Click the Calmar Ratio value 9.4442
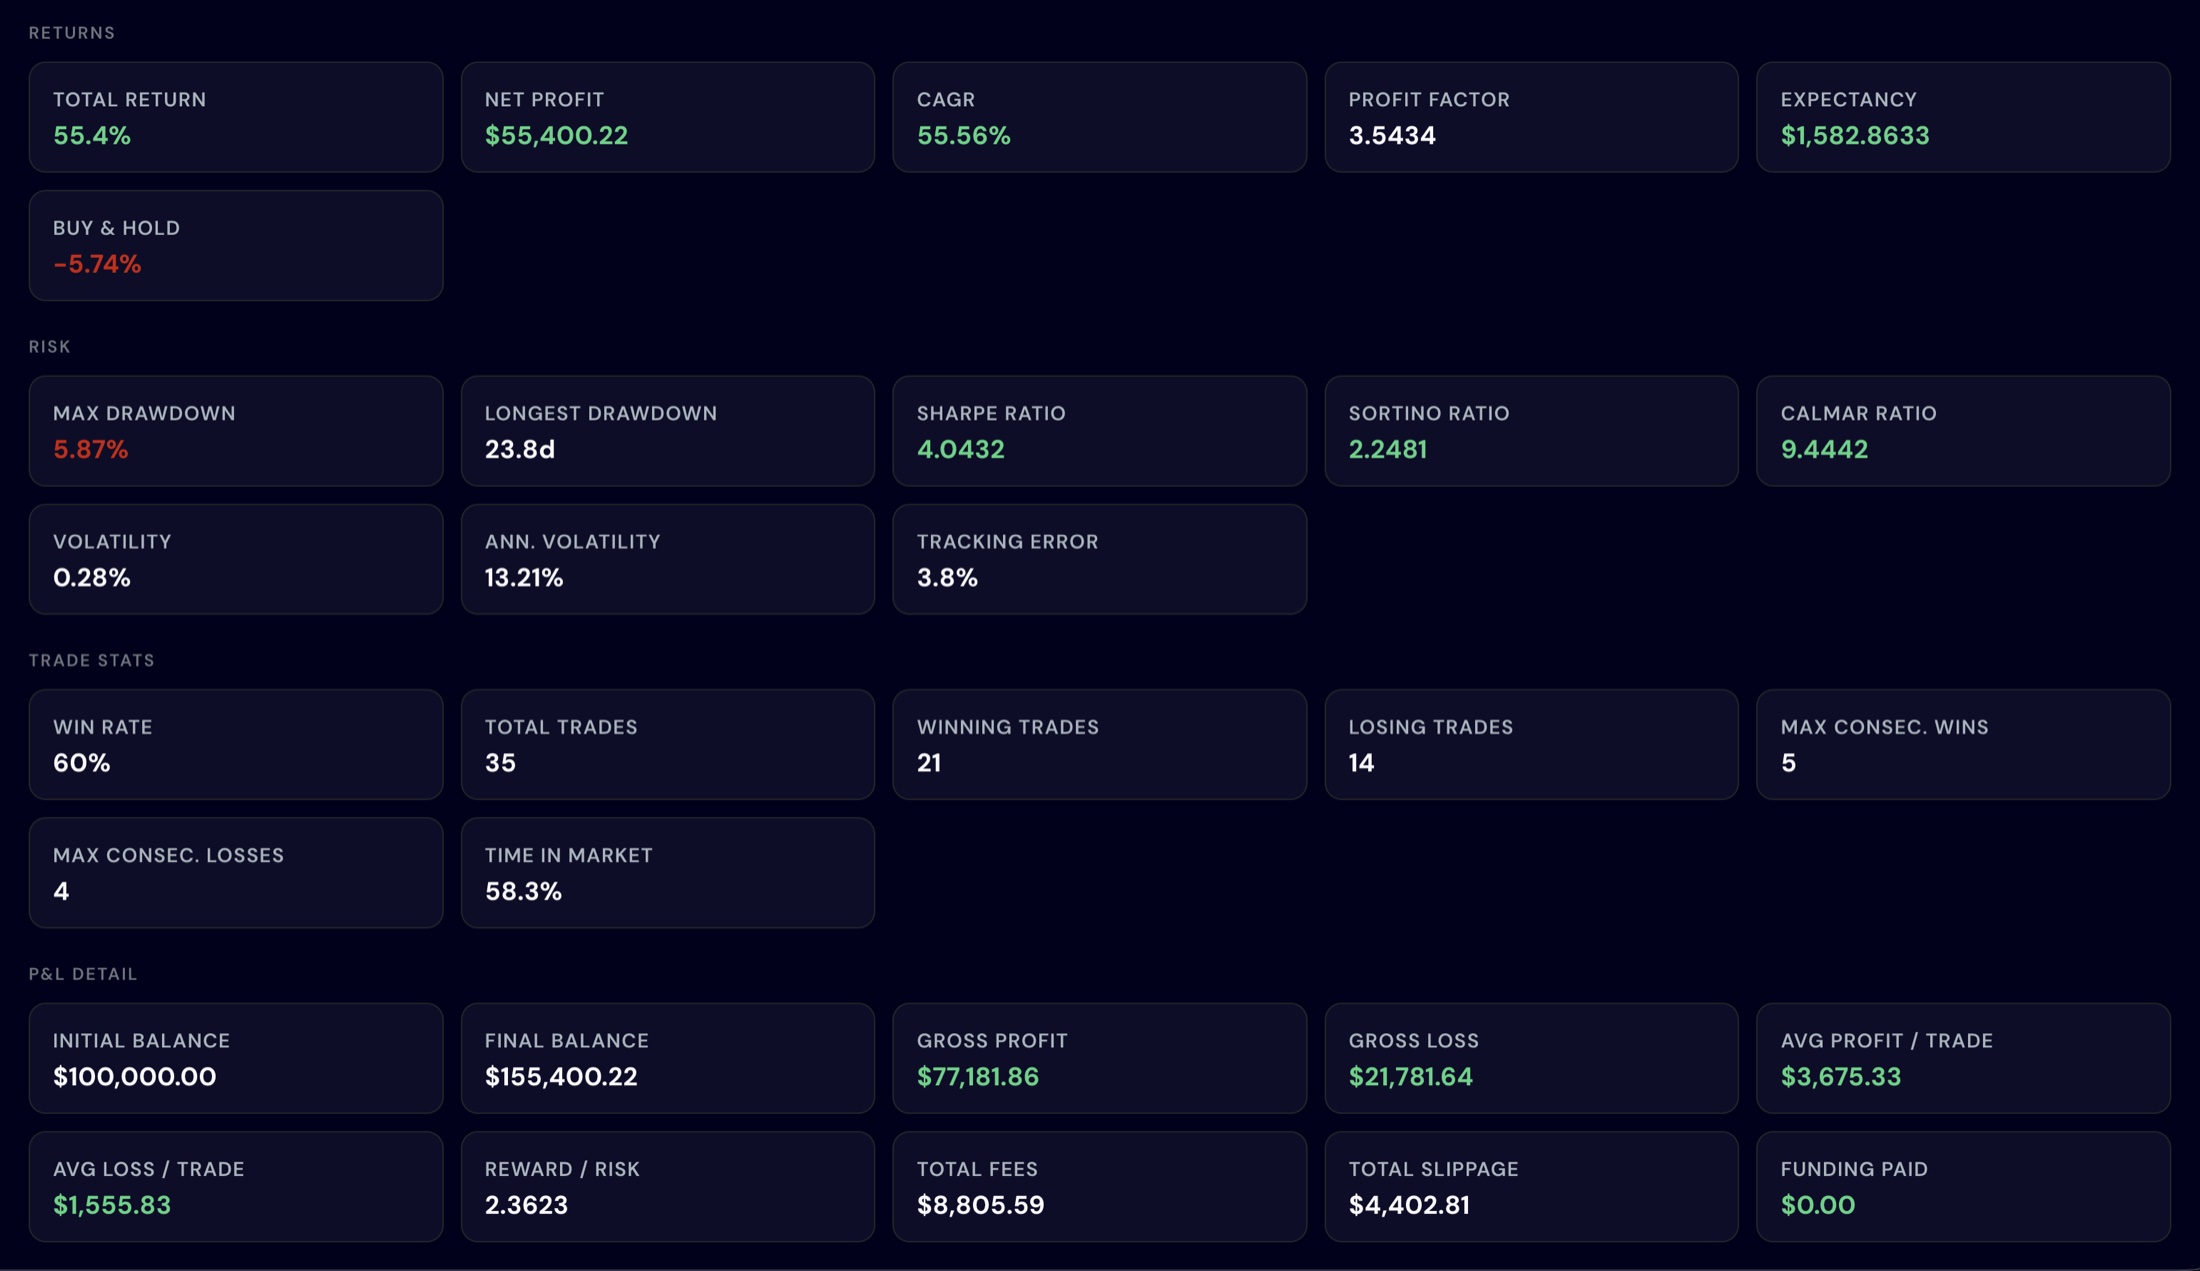This screenshot has height=1271, width=2200. 1824,450
